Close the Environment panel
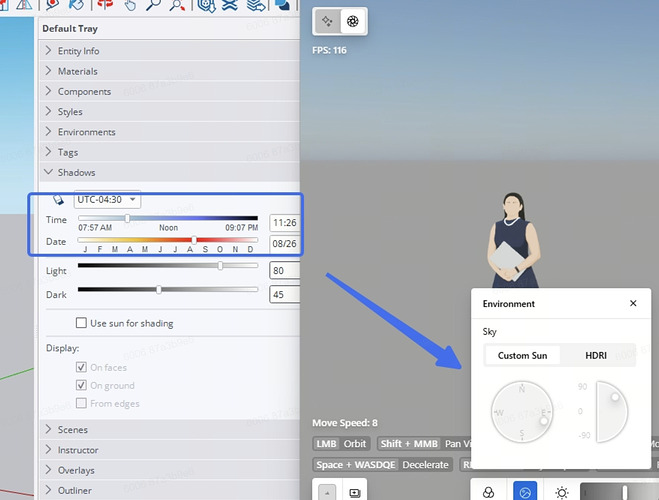659x500 pixels. 633,303
